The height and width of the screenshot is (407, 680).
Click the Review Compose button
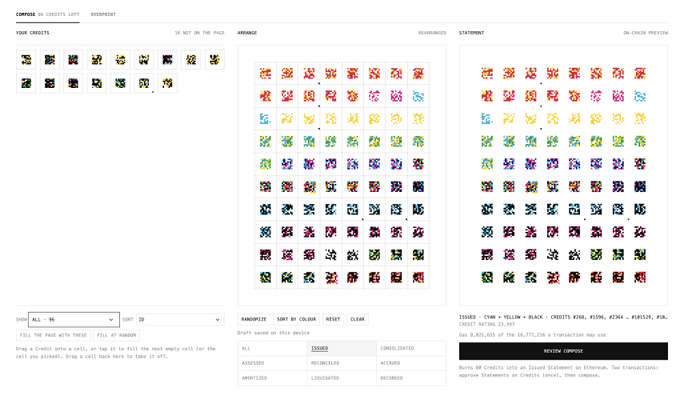[x=563, y=351]
